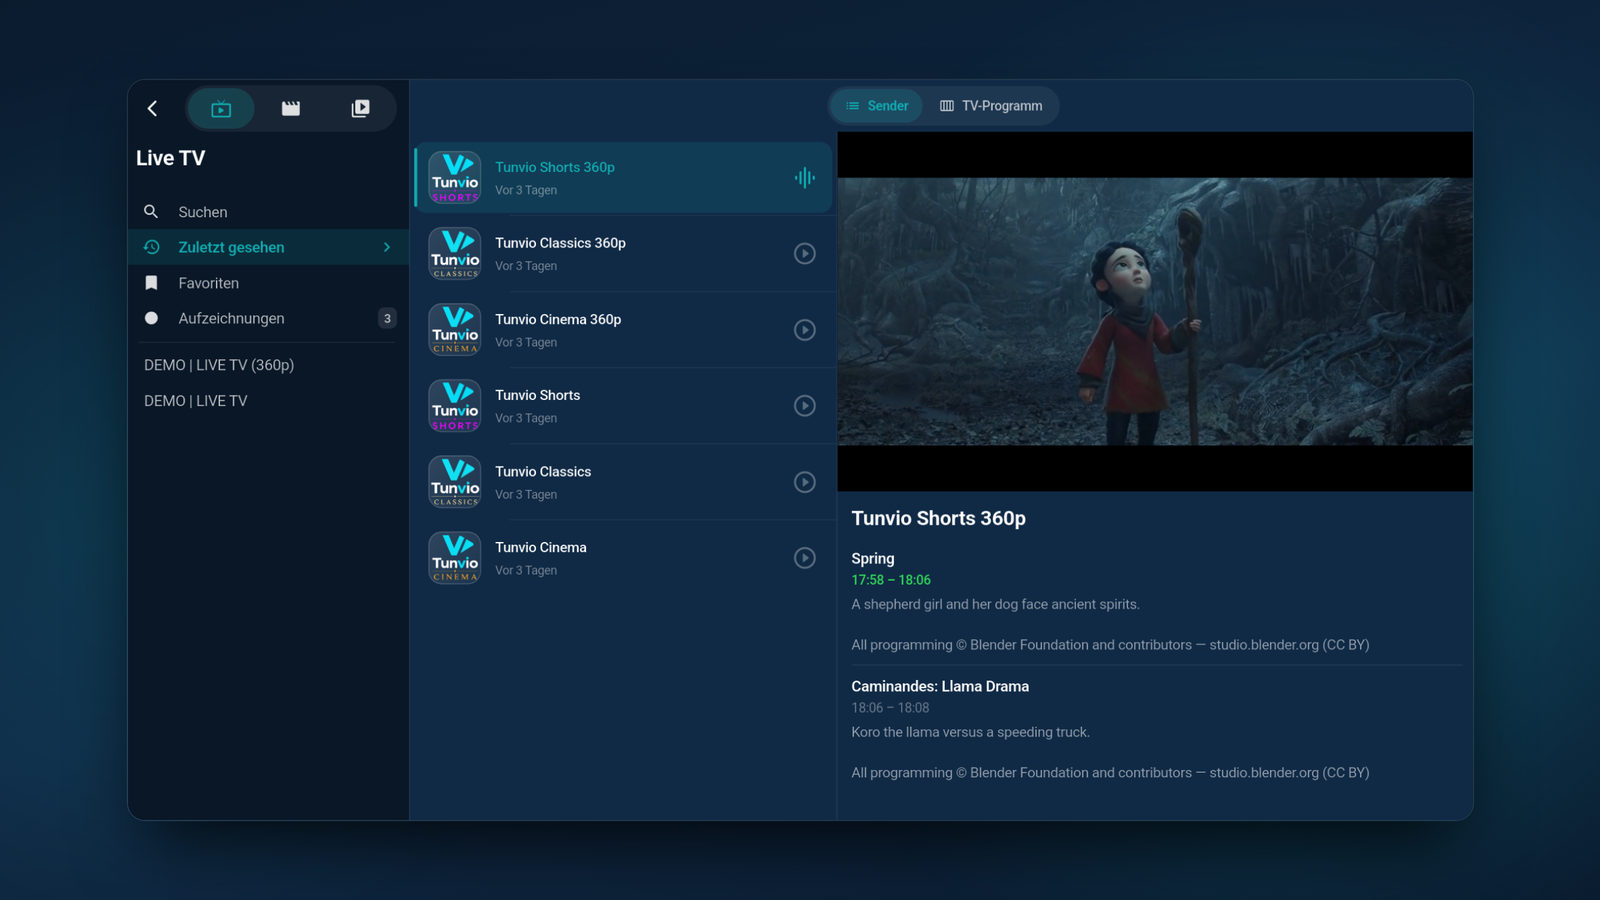Image resolution: width=1600 pixels, height=900 pixels.
Task: Select DEMO | LIVE TV (360p) playlist
Action: (219, 365)
